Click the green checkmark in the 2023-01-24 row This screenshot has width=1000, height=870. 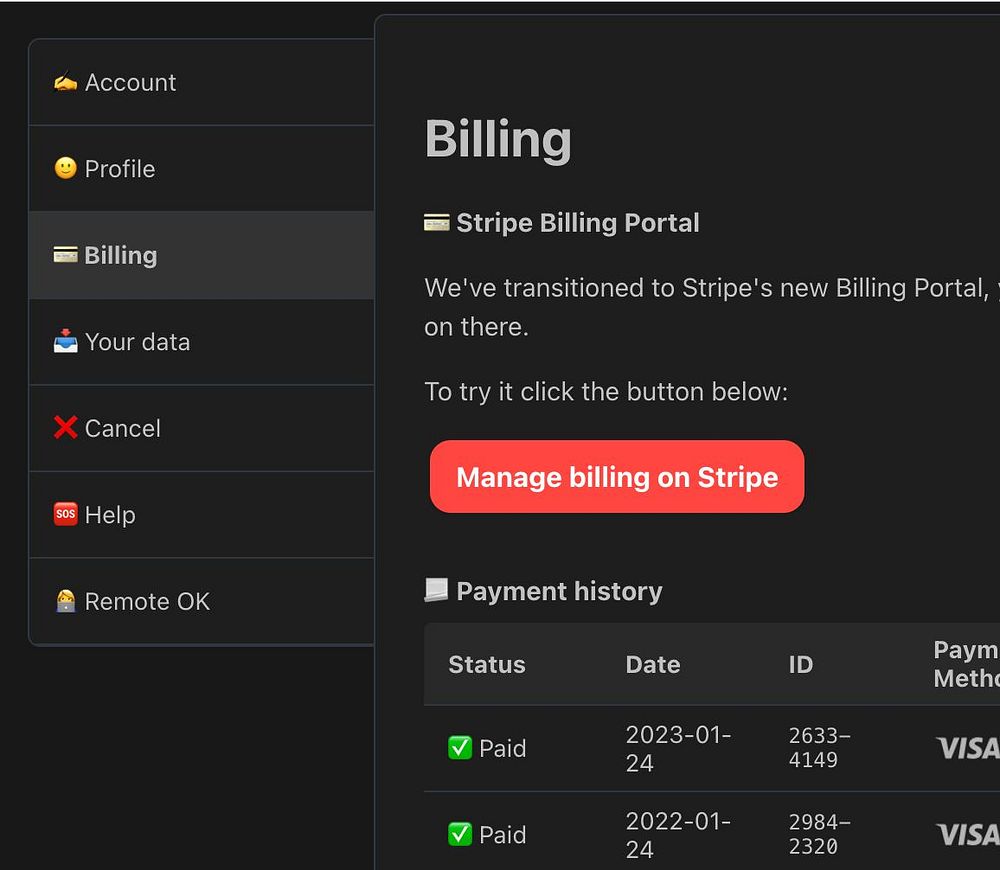pos(460,748)
